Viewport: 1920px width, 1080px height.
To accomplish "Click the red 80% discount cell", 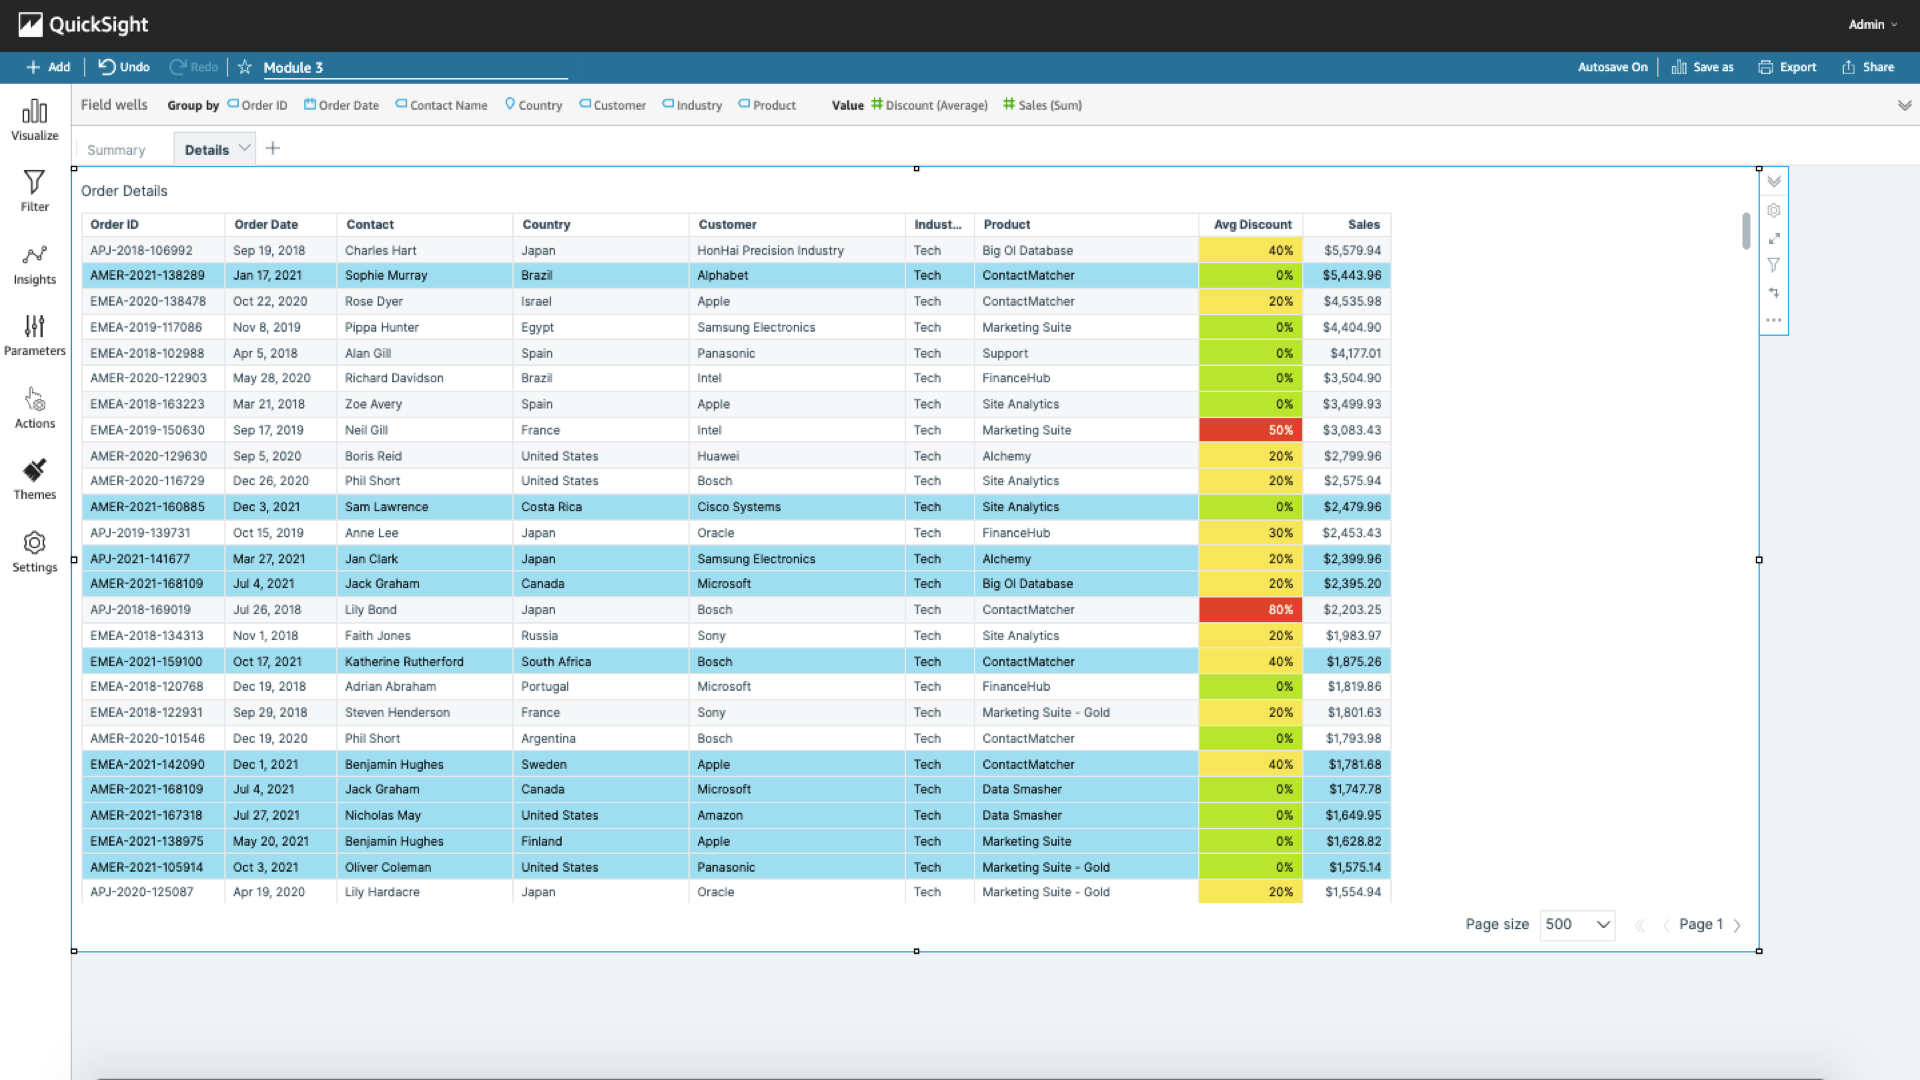I will click(x=1251, y=610).
